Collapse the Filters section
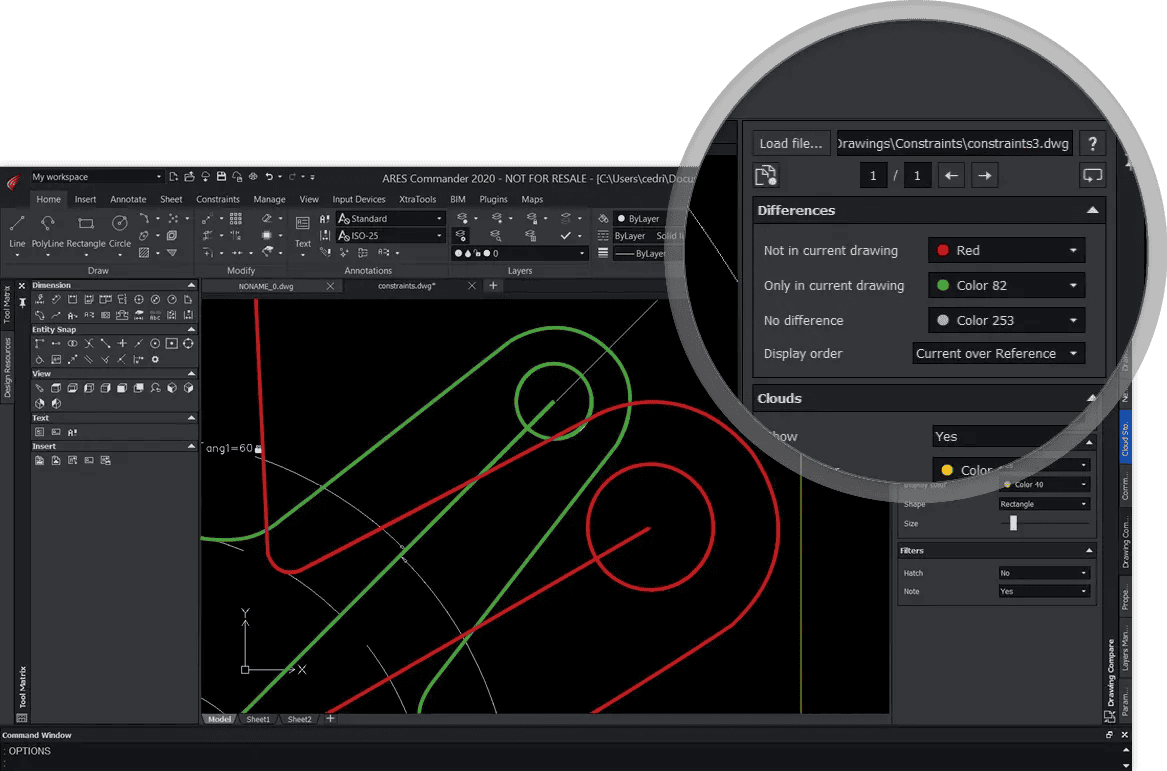Screen dimensions: 1167x771 tap(1089, 551)
